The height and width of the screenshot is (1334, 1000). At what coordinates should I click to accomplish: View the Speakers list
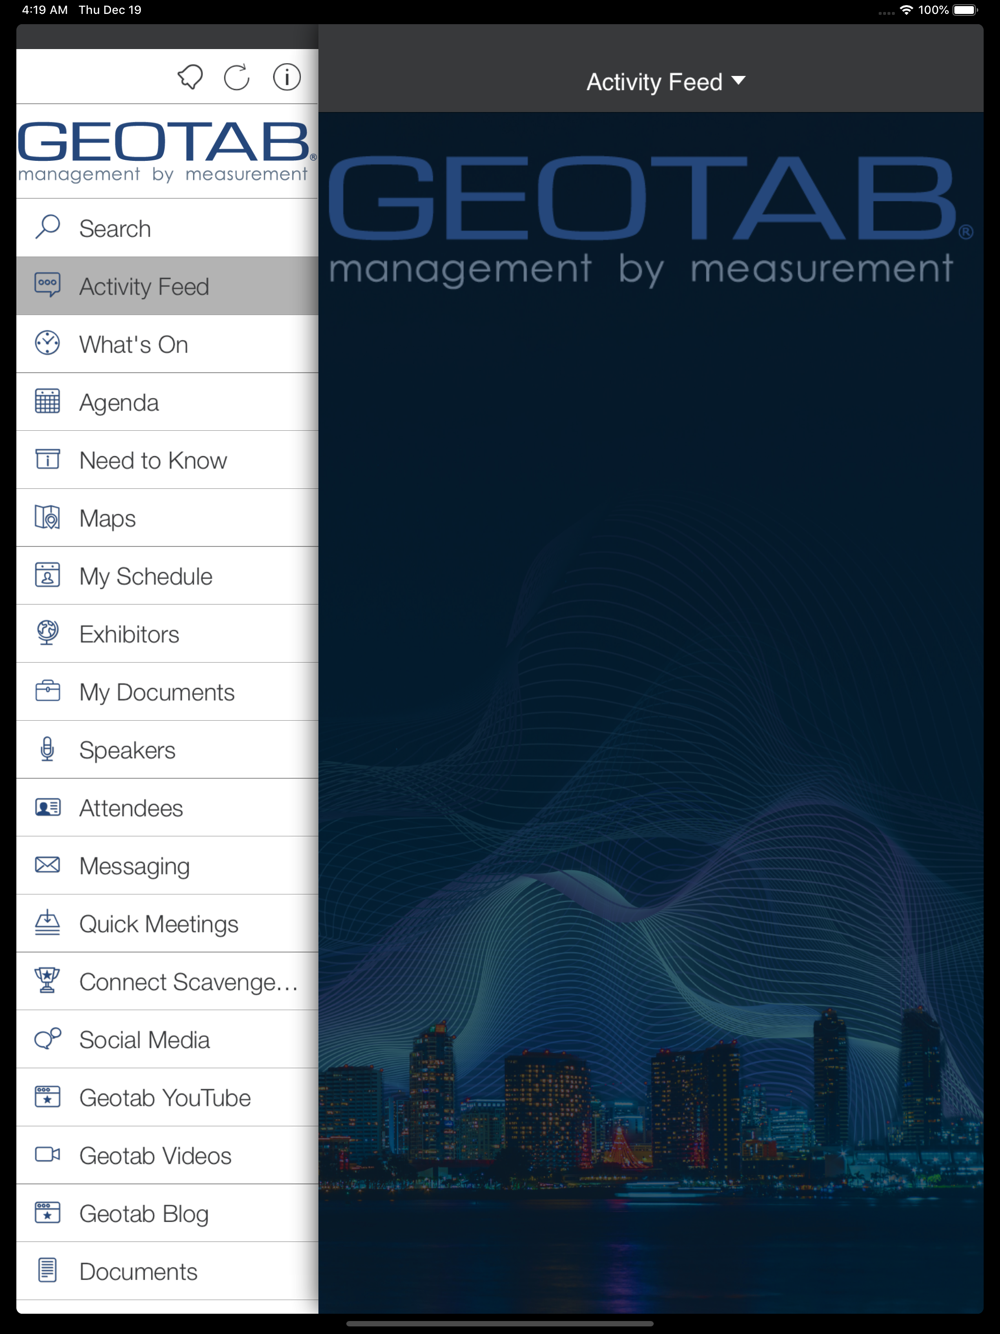(167, 750)
